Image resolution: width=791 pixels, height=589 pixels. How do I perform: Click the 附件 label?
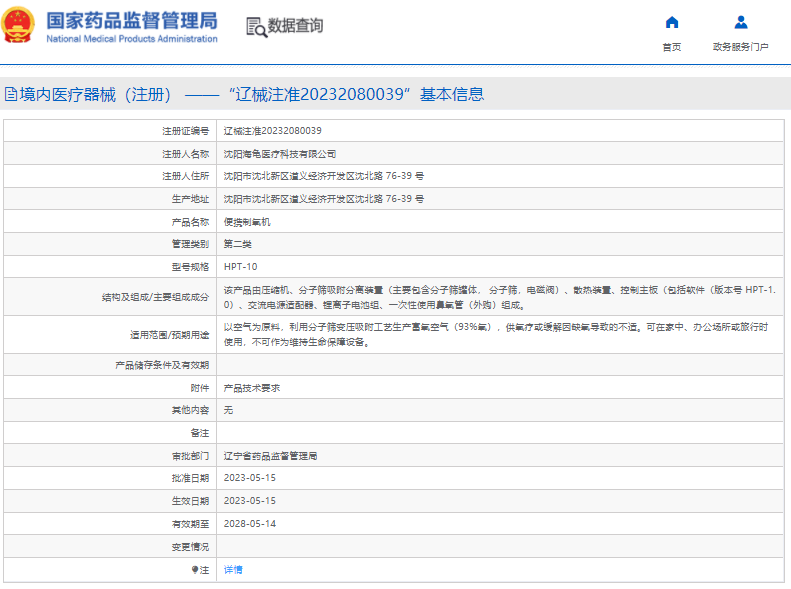[200, 388]
